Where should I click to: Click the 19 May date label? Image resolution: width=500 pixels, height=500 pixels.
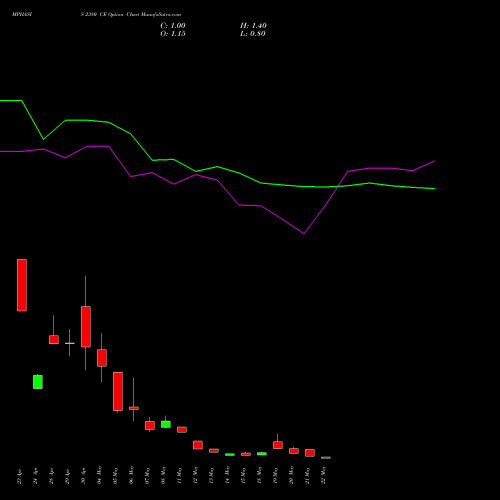(x=275, y=476)
